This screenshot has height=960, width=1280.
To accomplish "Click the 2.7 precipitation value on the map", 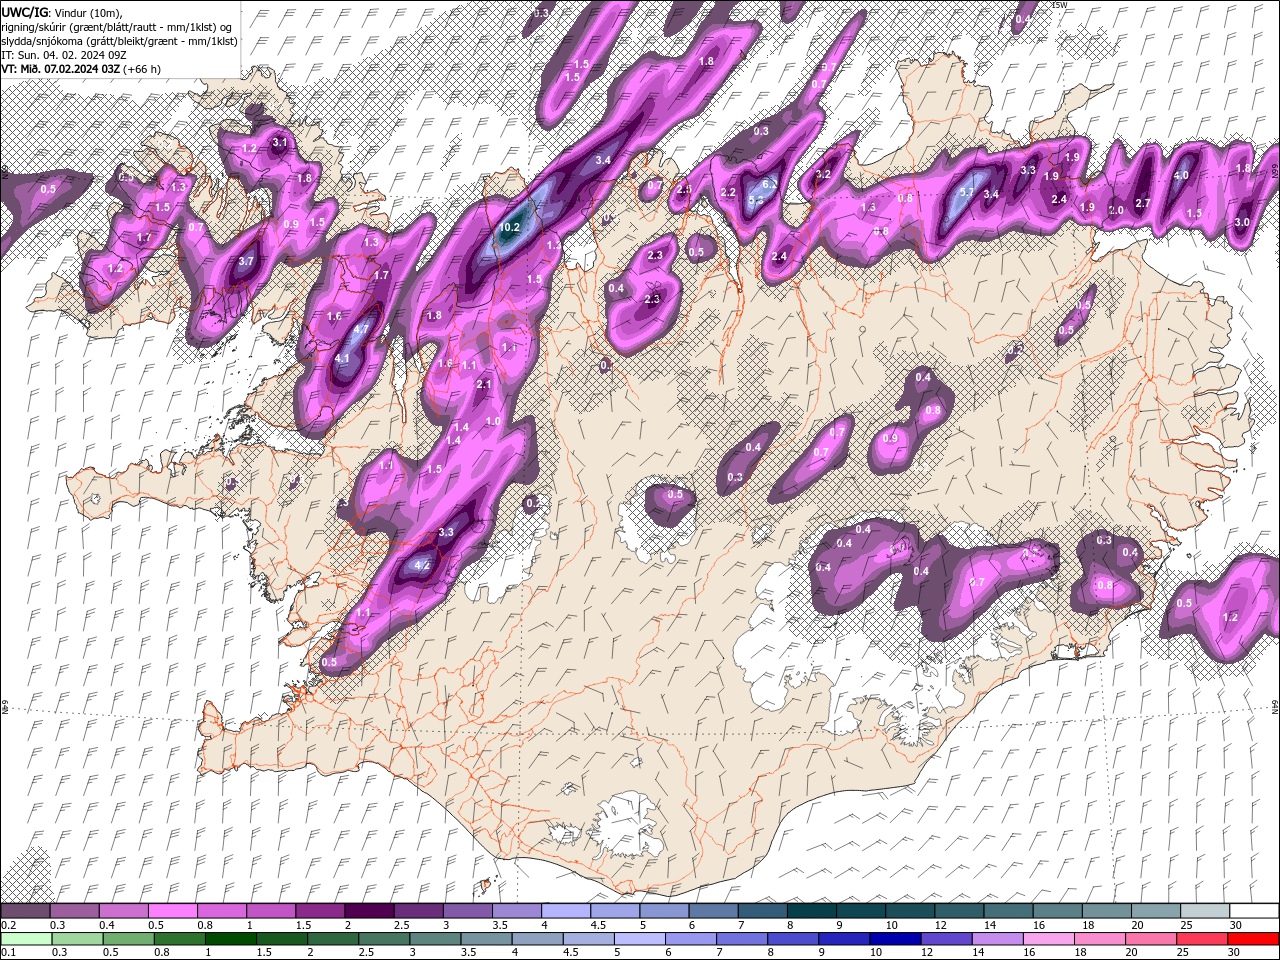I will coord(1144,203).
